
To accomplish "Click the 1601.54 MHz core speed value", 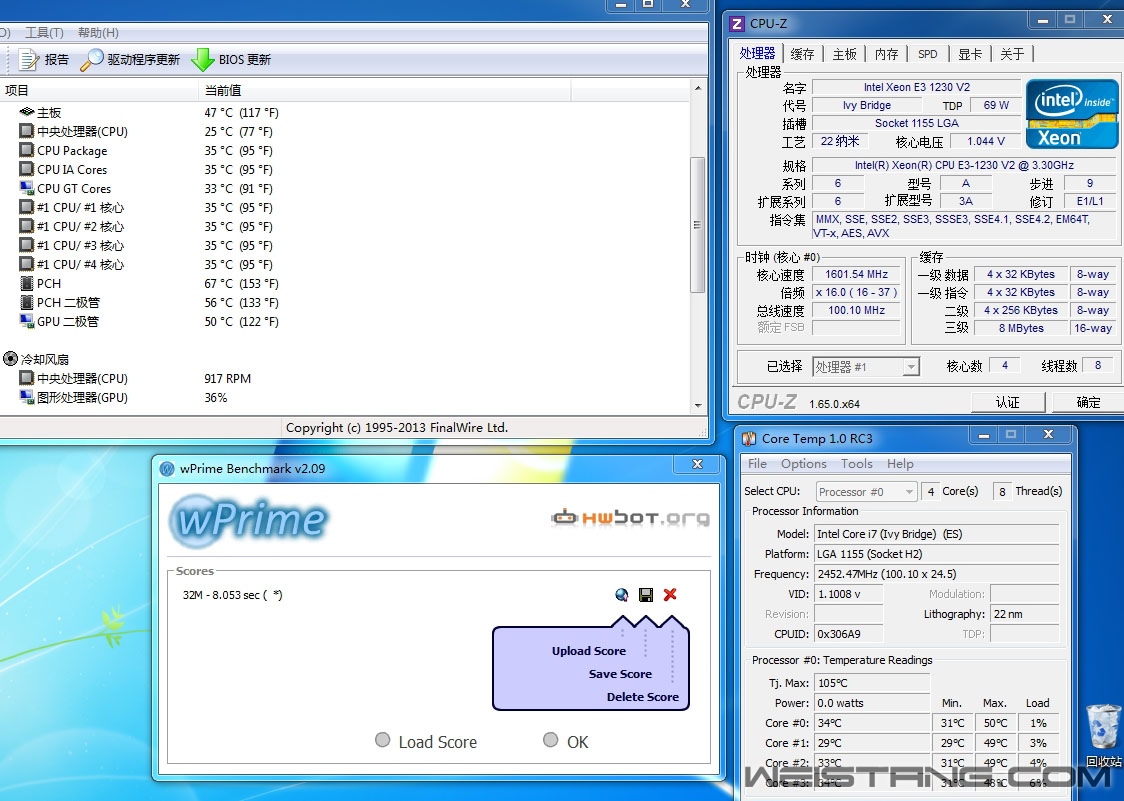I will 857,274.
